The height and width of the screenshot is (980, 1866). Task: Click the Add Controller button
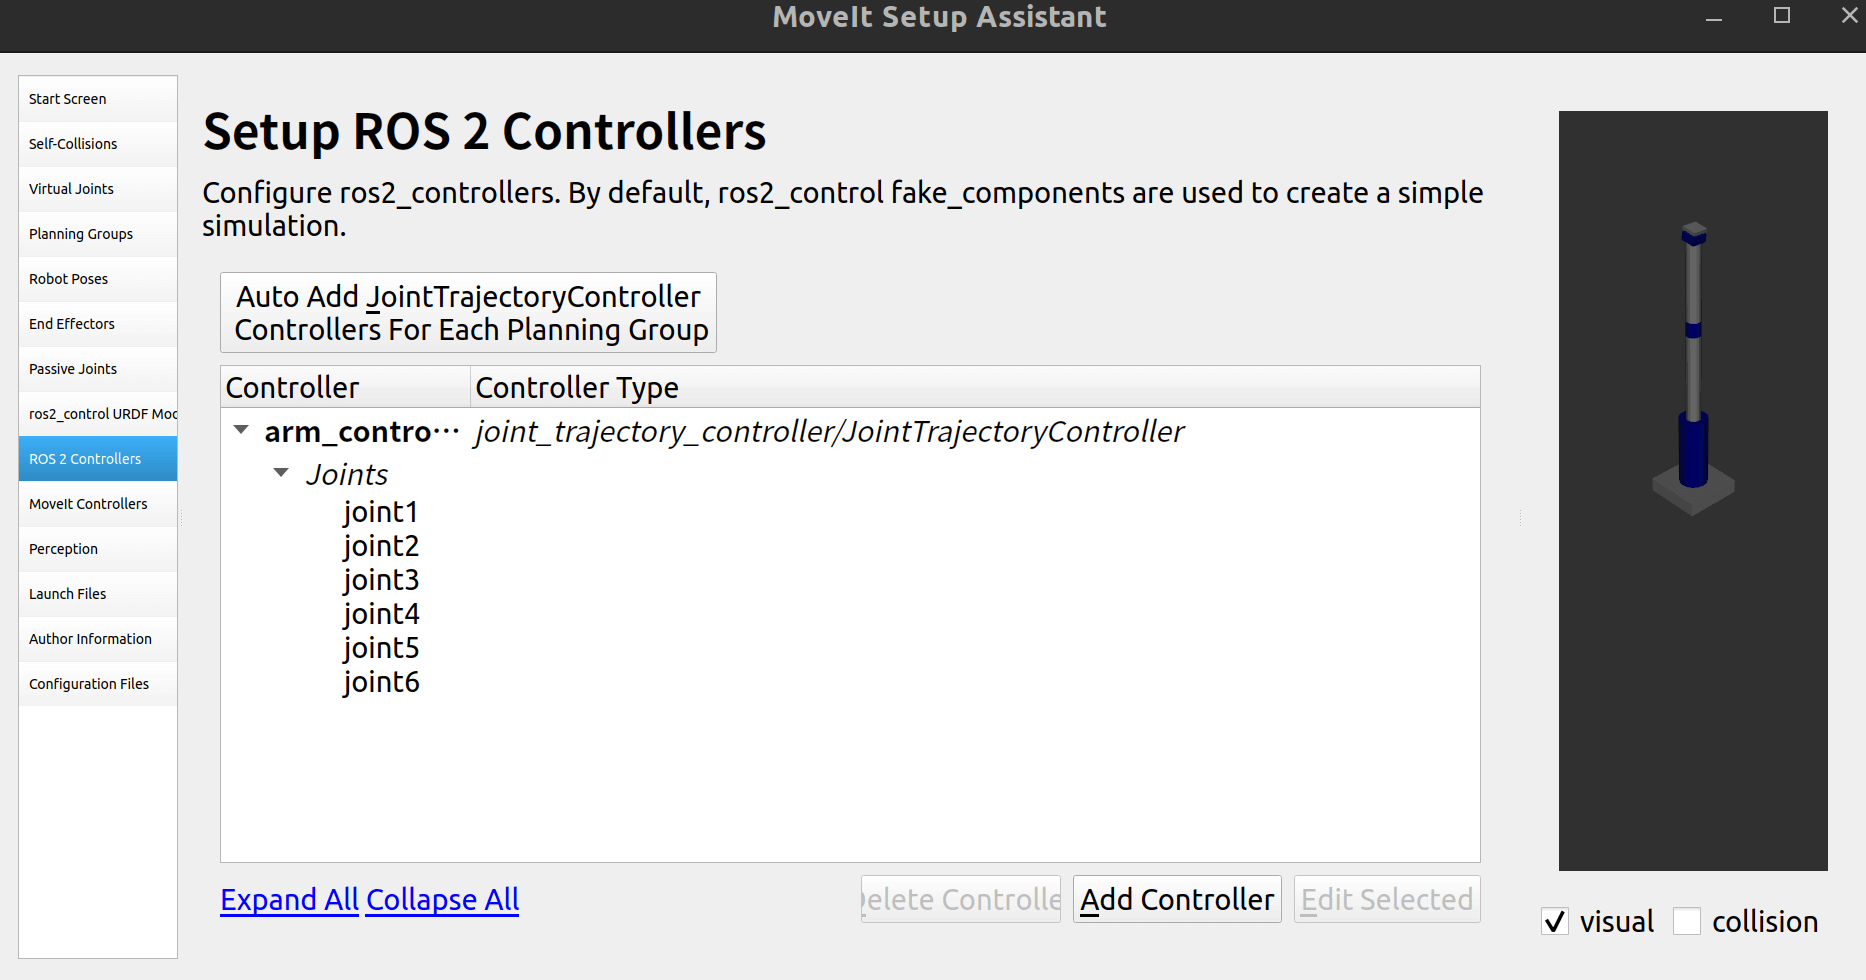click(x=1177, y=899)
